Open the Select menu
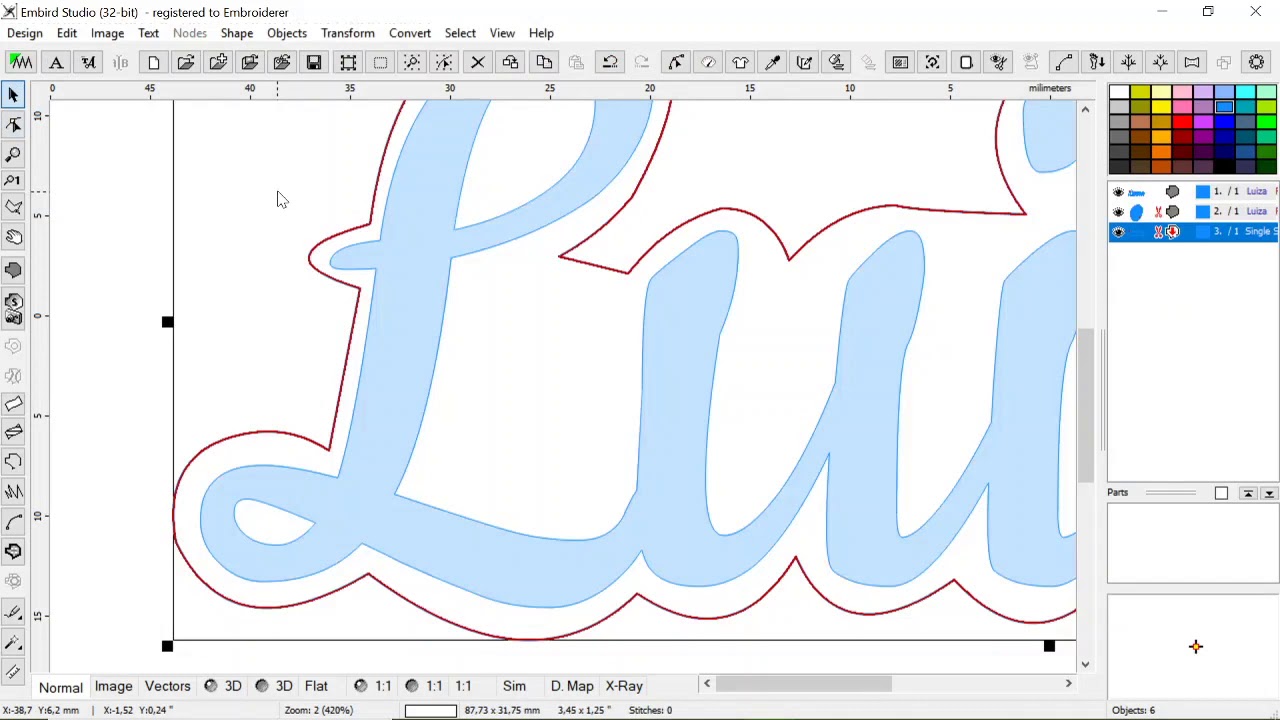1280x720 pixels. click(460, 33)
